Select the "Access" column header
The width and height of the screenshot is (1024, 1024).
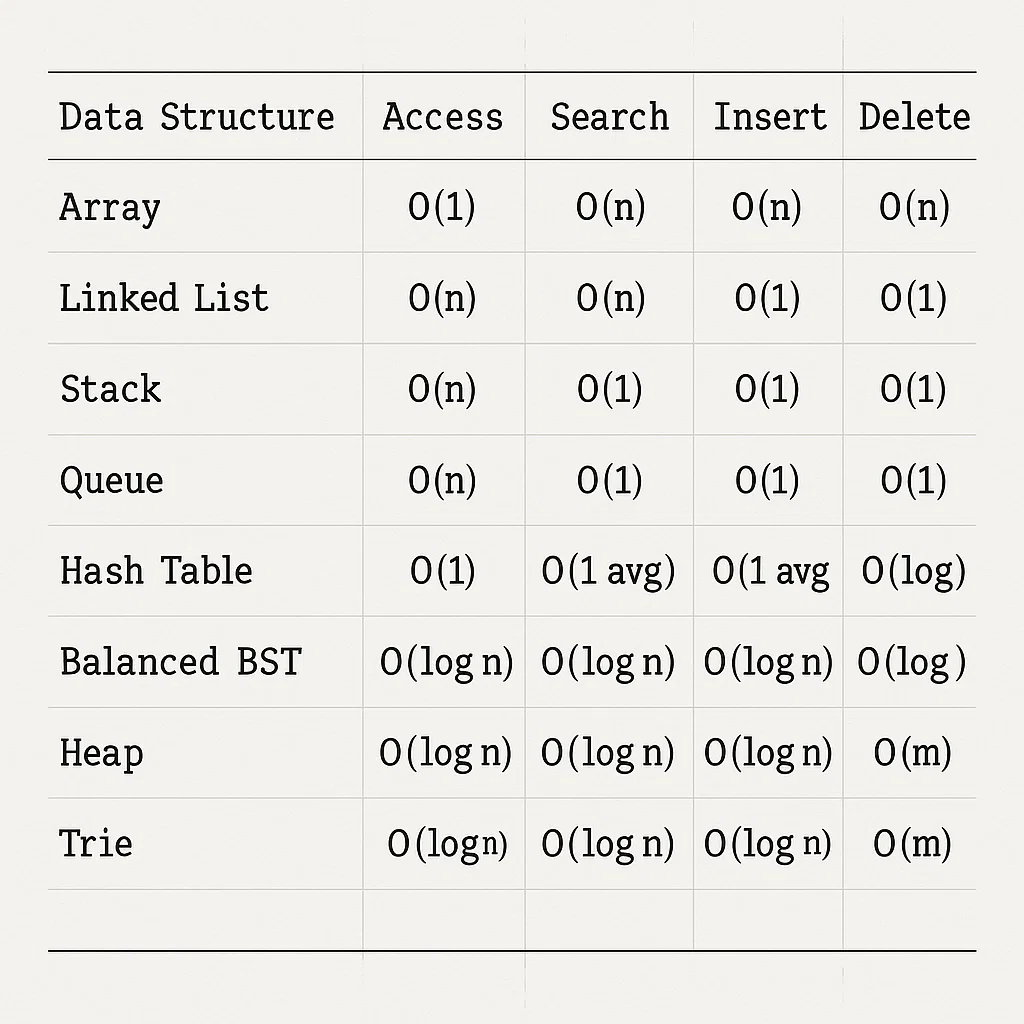click(x=442, y=117)
